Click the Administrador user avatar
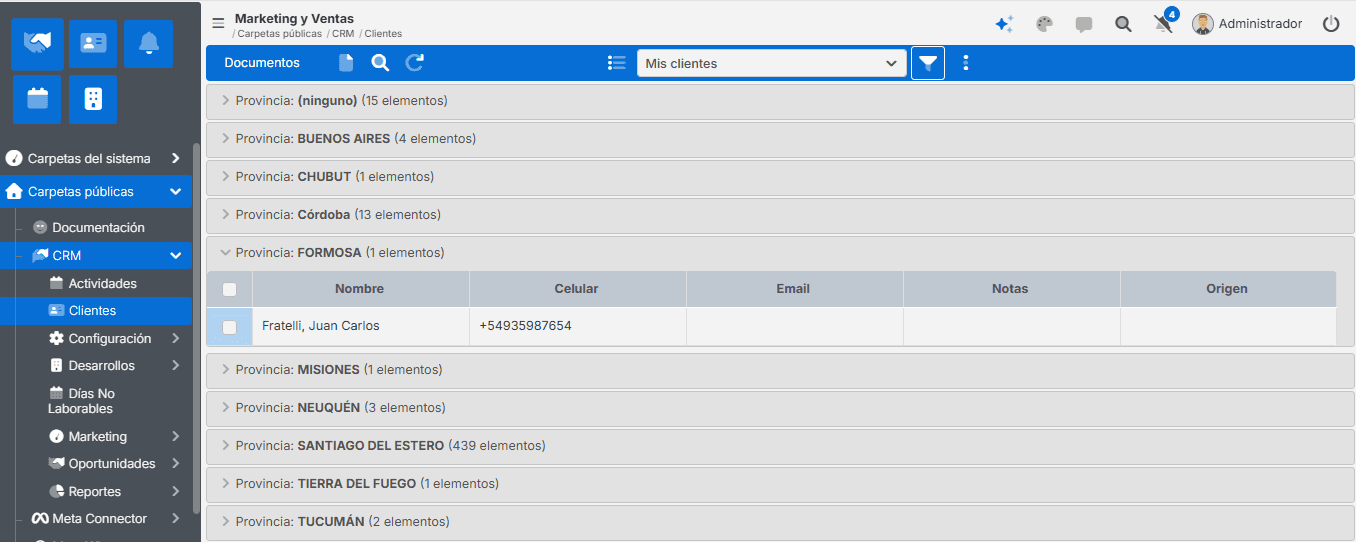 tap(1204, 24)
